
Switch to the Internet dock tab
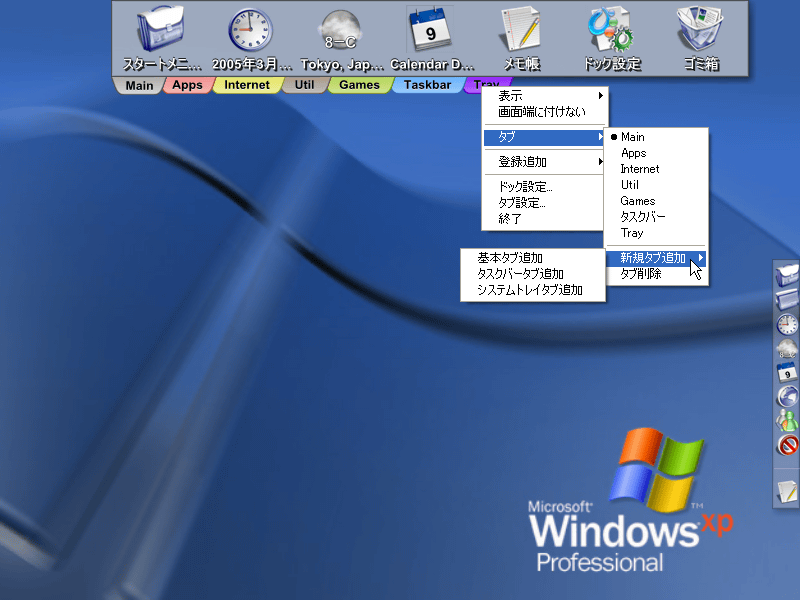tap(246, 85)
